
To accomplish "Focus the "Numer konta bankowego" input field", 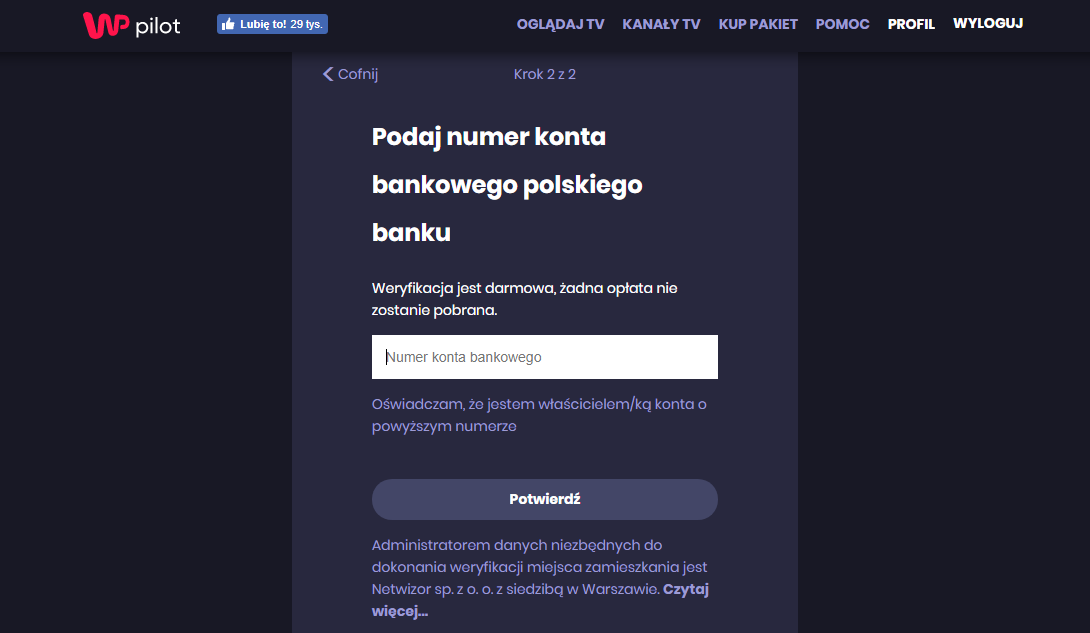I will pos(545,357).
